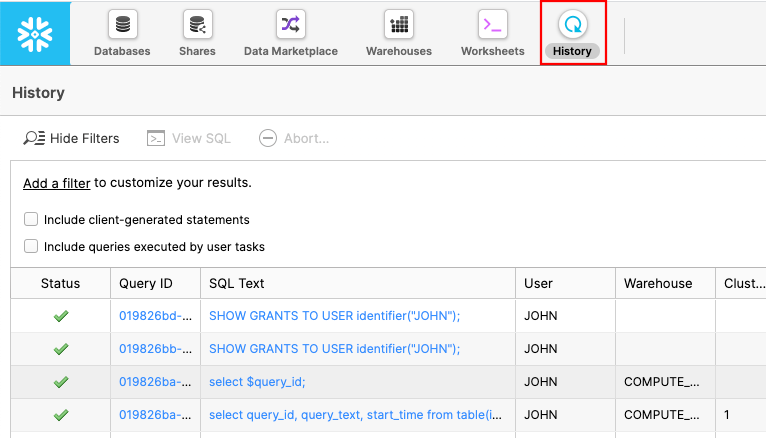Click the first row's green success checkmark
766x438 pixels.
(x=60, y=316)
